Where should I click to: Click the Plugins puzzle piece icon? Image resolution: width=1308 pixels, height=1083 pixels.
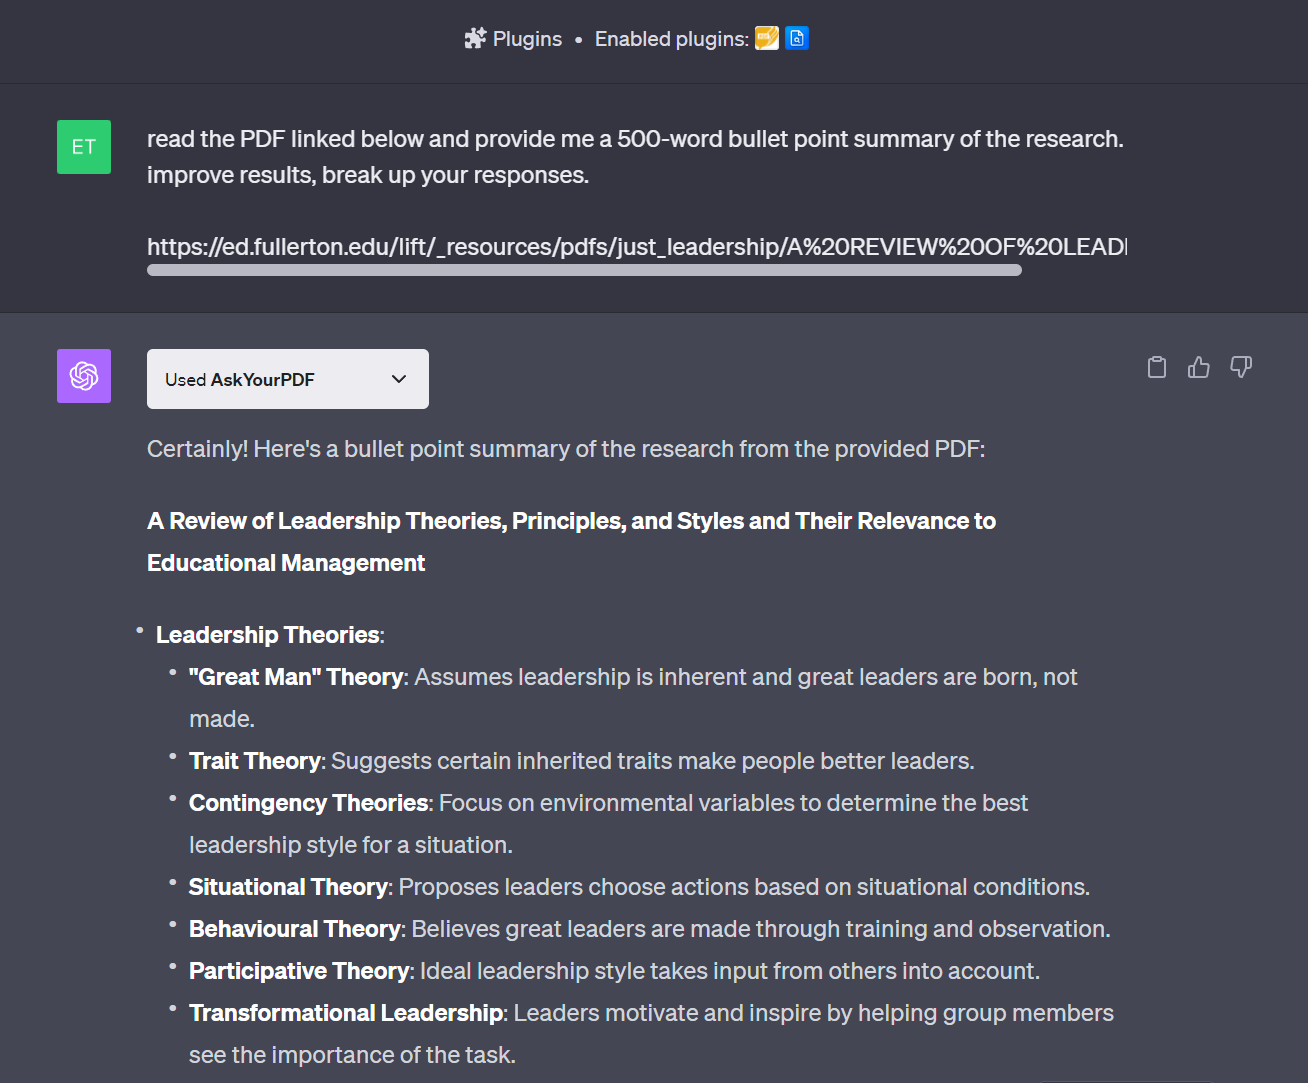point(475,39)
